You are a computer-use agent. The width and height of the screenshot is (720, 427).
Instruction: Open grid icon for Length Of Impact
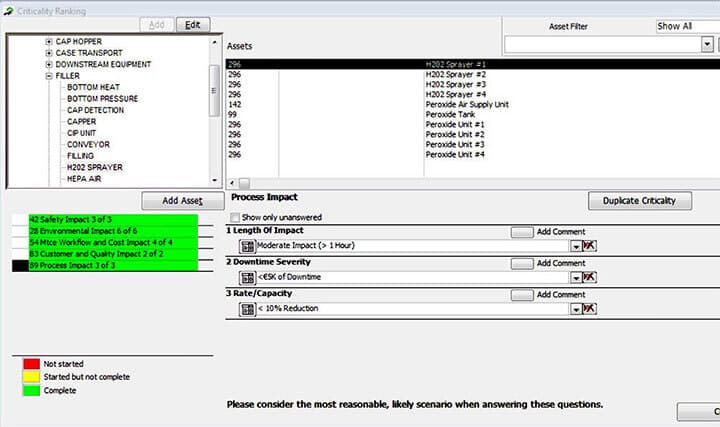247,247
